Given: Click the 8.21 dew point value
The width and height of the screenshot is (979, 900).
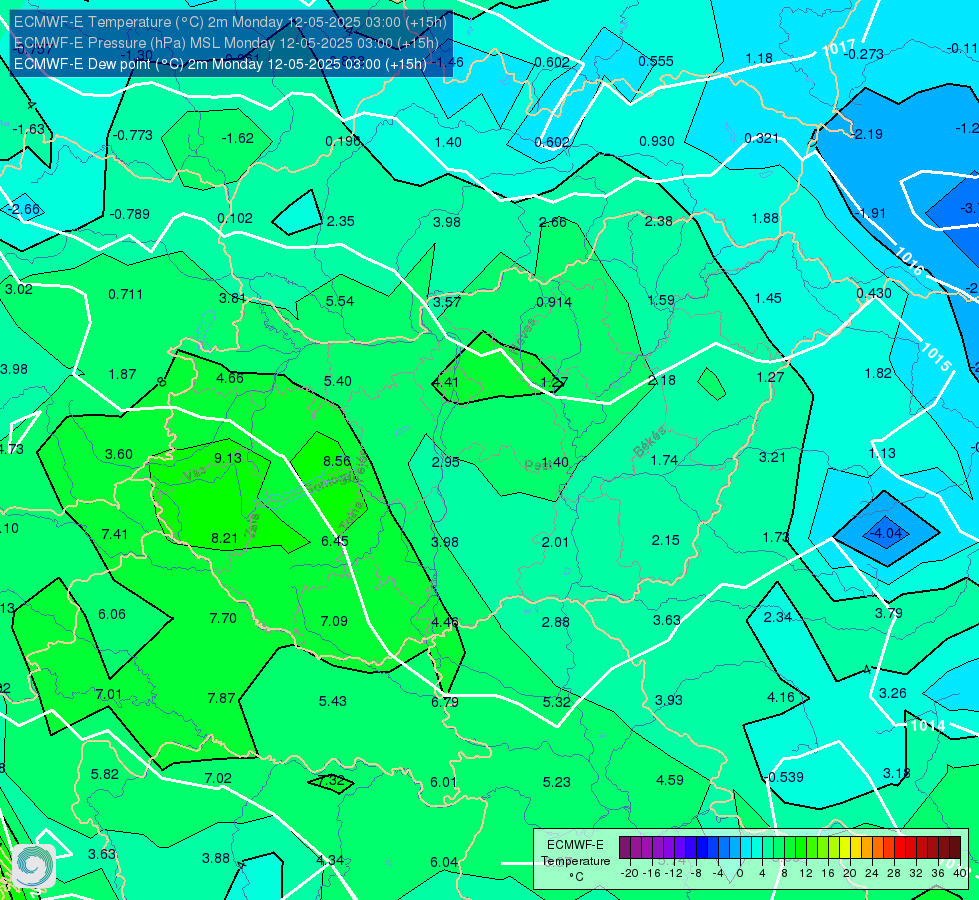Looking at the screenshot, I should pos(225,538).
